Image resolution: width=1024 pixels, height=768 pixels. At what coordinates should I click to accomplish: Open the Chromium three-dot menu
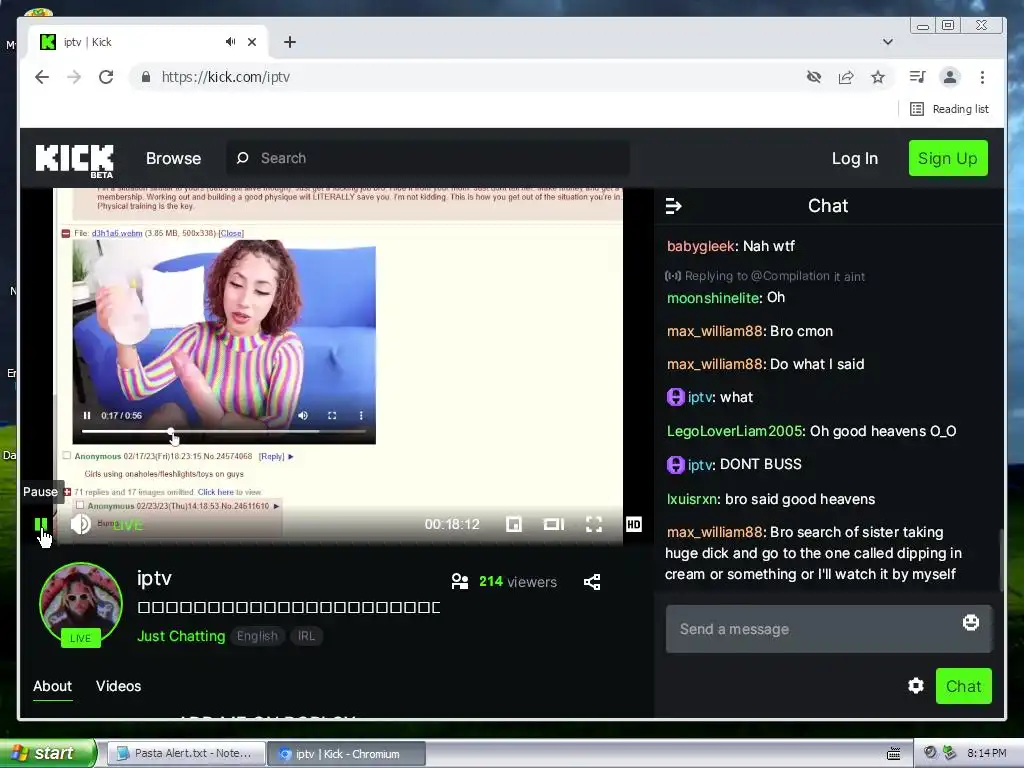982,77
